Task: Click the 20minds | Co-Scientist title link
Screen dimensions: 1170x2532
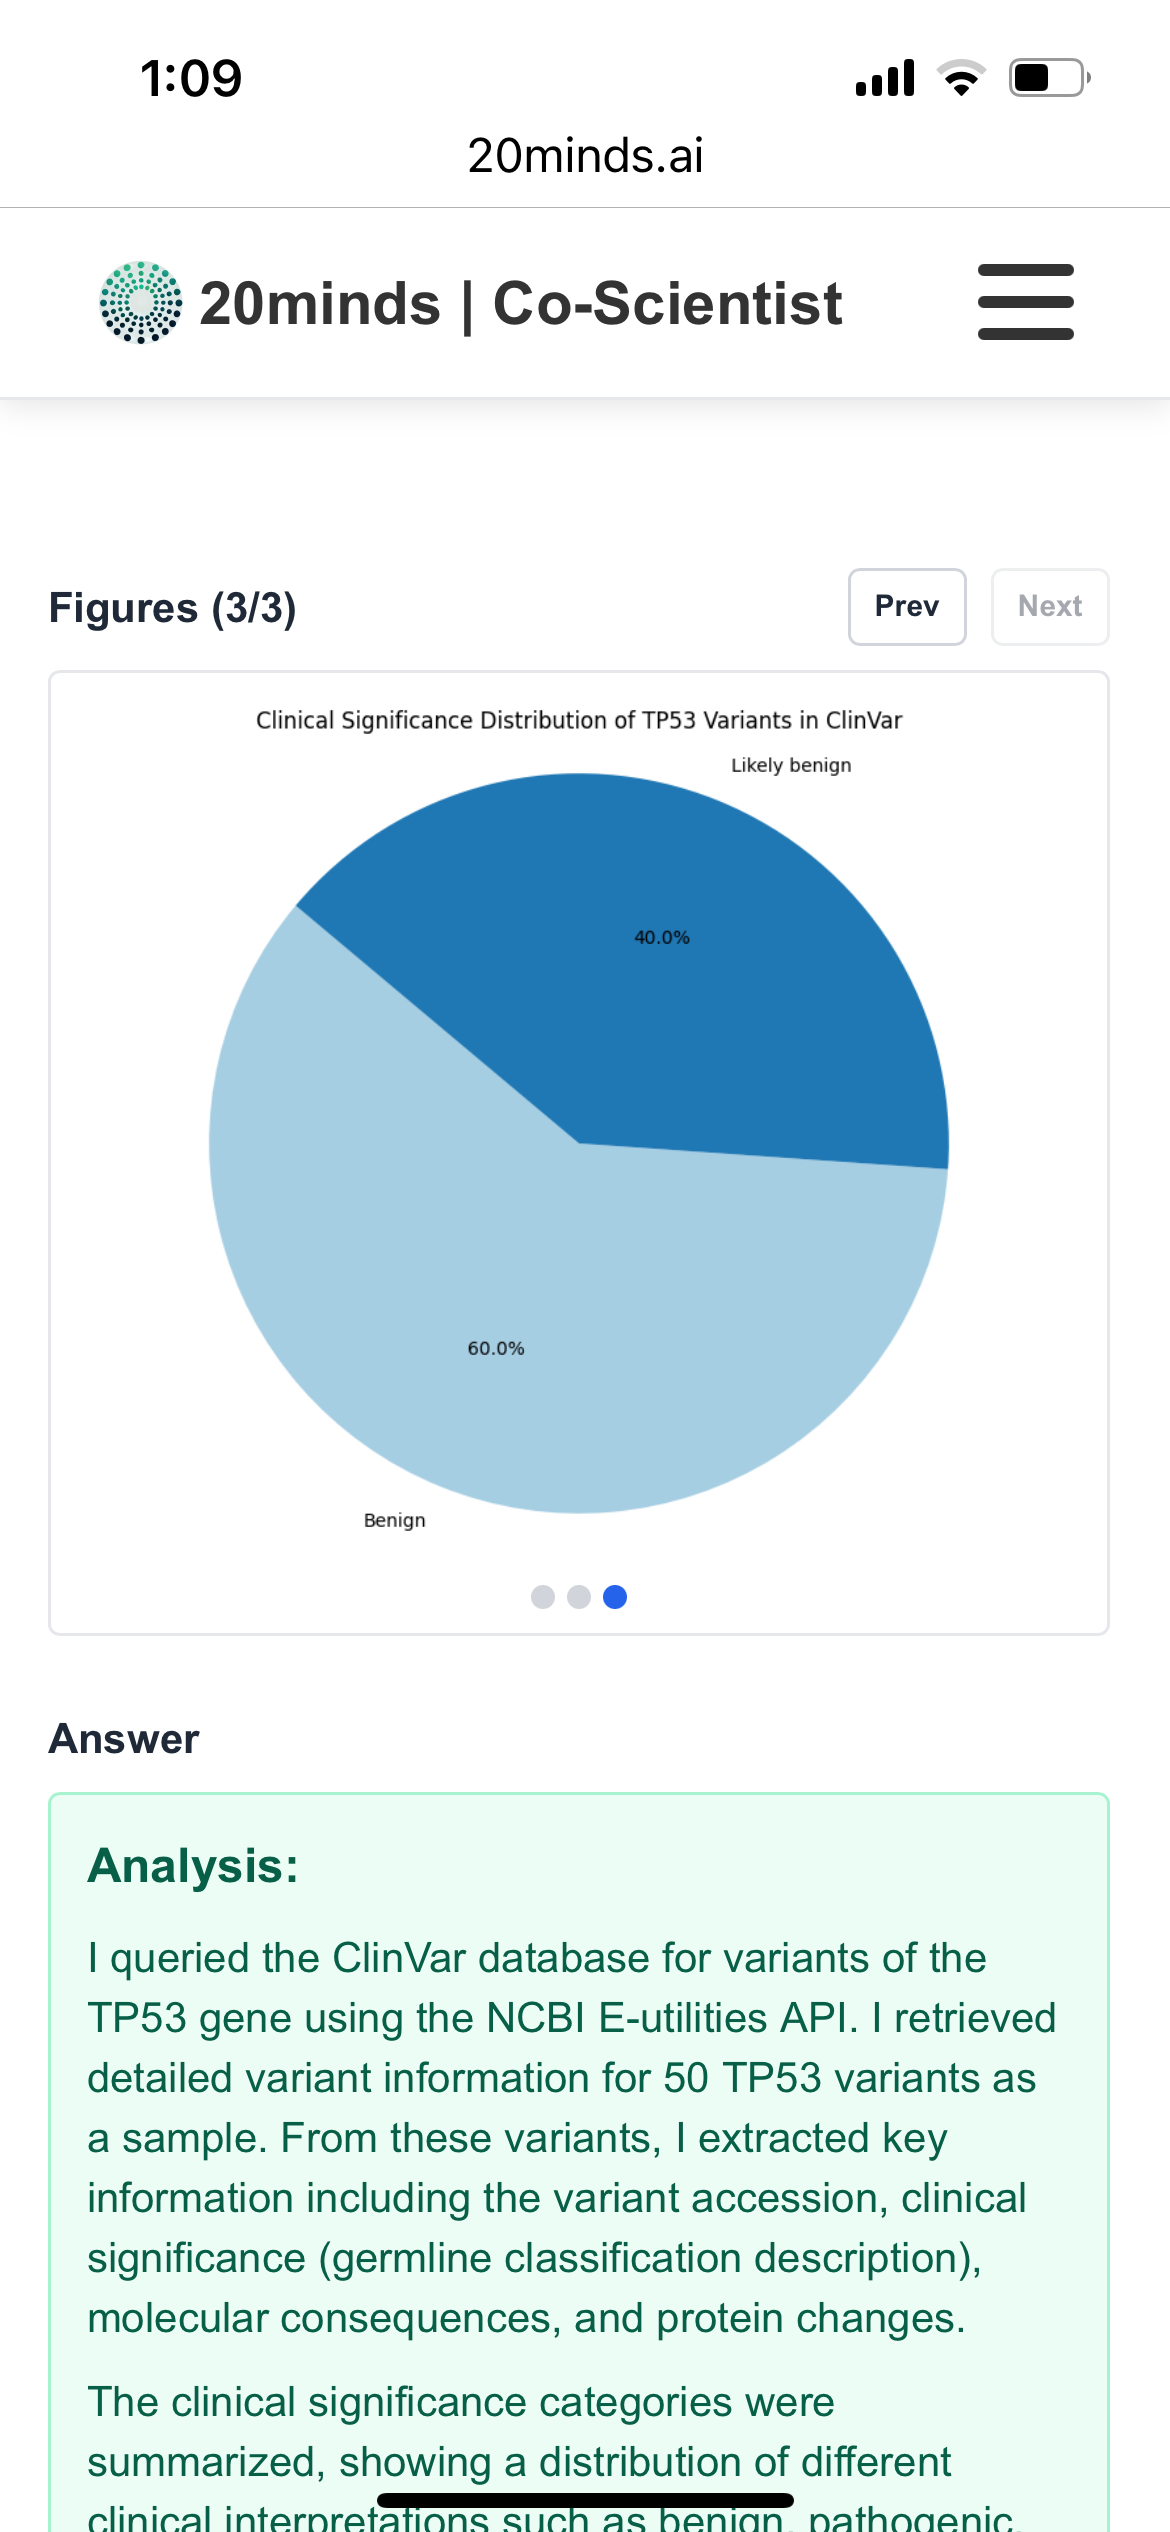Action: point(520,303)
